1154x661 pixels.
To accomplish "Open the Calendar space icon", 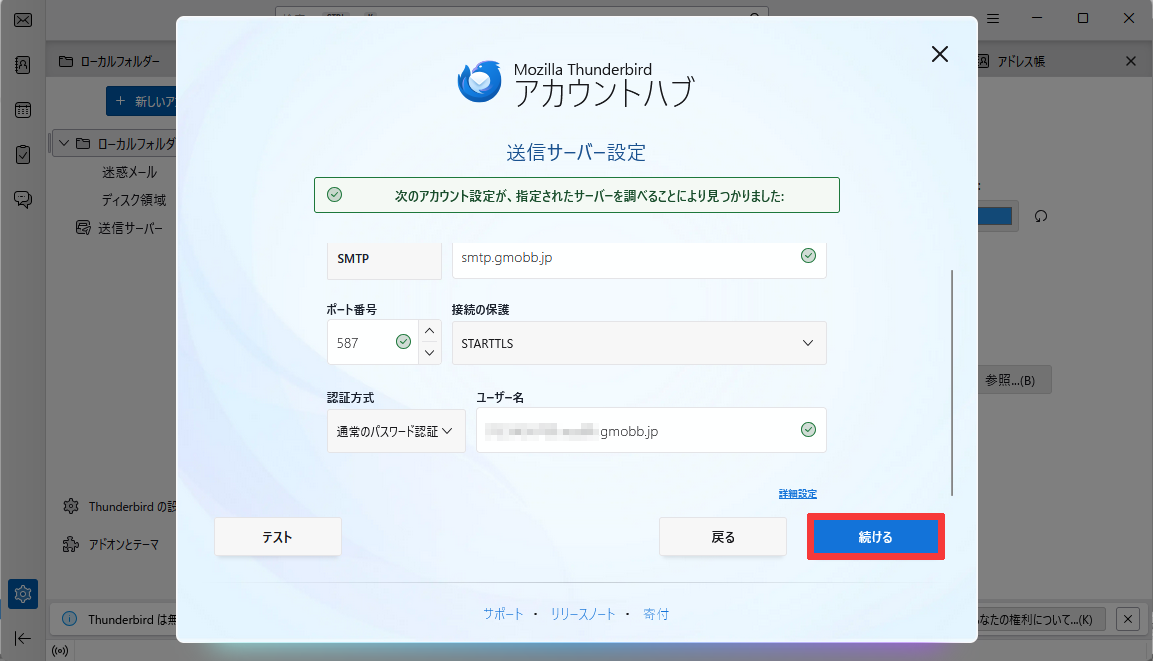I will click(22, 109).
